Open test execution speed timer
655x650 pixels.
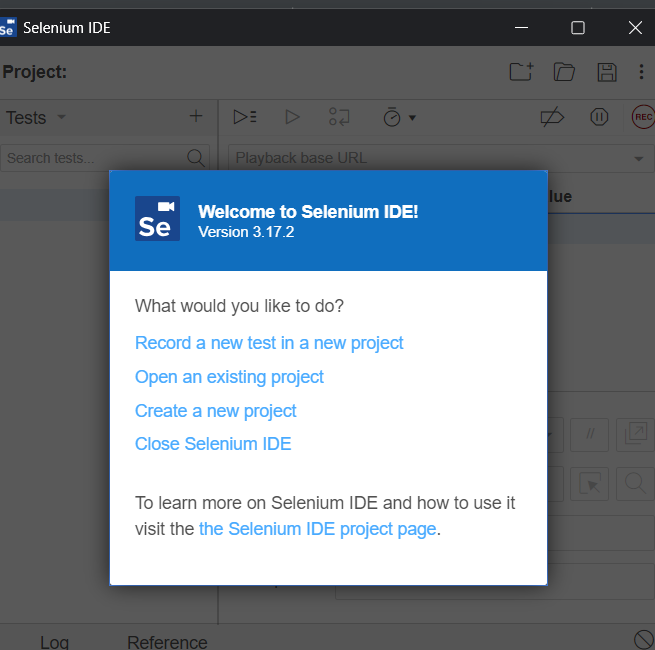(399, 117)
